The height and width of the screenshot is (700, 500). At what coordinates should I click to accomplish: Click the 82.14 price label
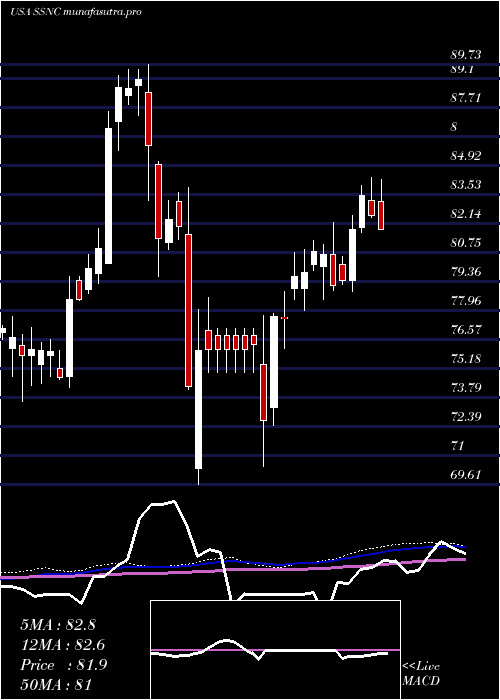point(466,214)
